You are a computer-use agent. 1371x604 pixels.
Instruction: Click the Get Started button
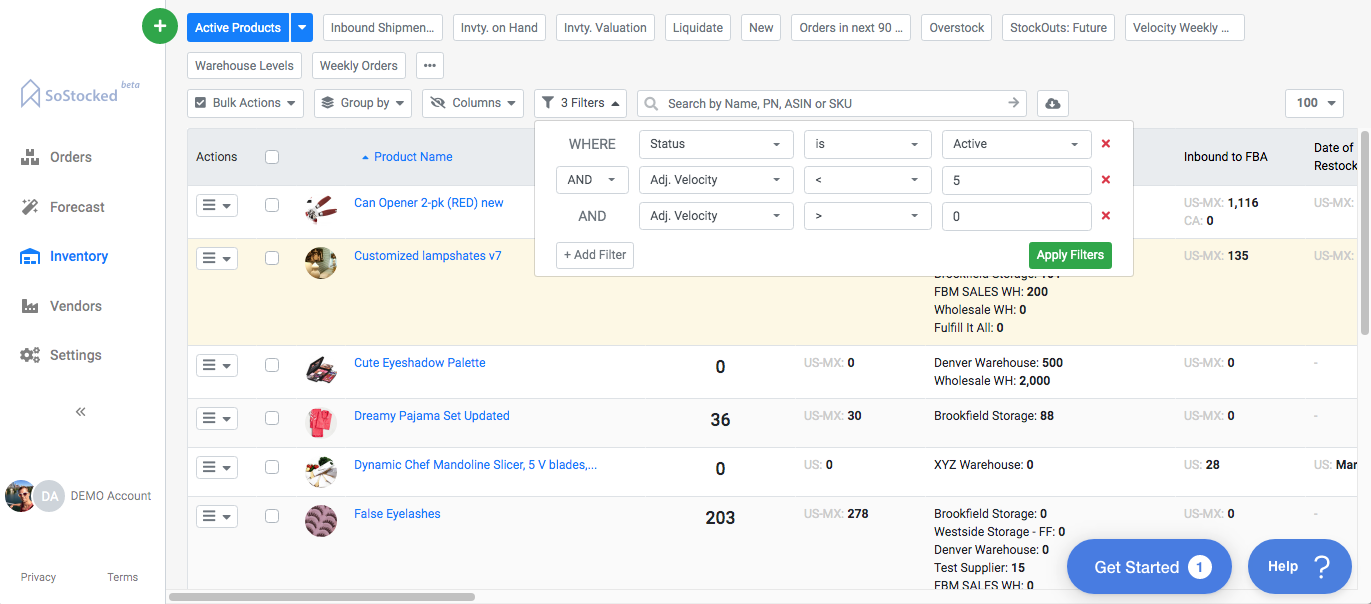point(1149,567)
